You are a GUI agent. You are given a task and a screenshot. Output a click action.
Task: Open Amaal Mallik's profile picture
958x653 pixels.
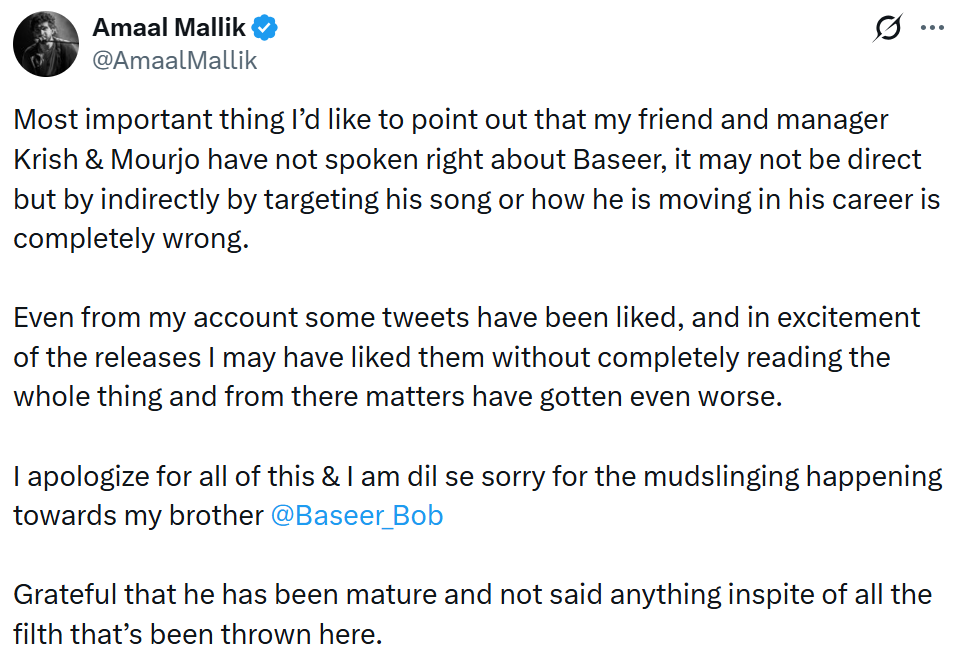click(46, 46)
